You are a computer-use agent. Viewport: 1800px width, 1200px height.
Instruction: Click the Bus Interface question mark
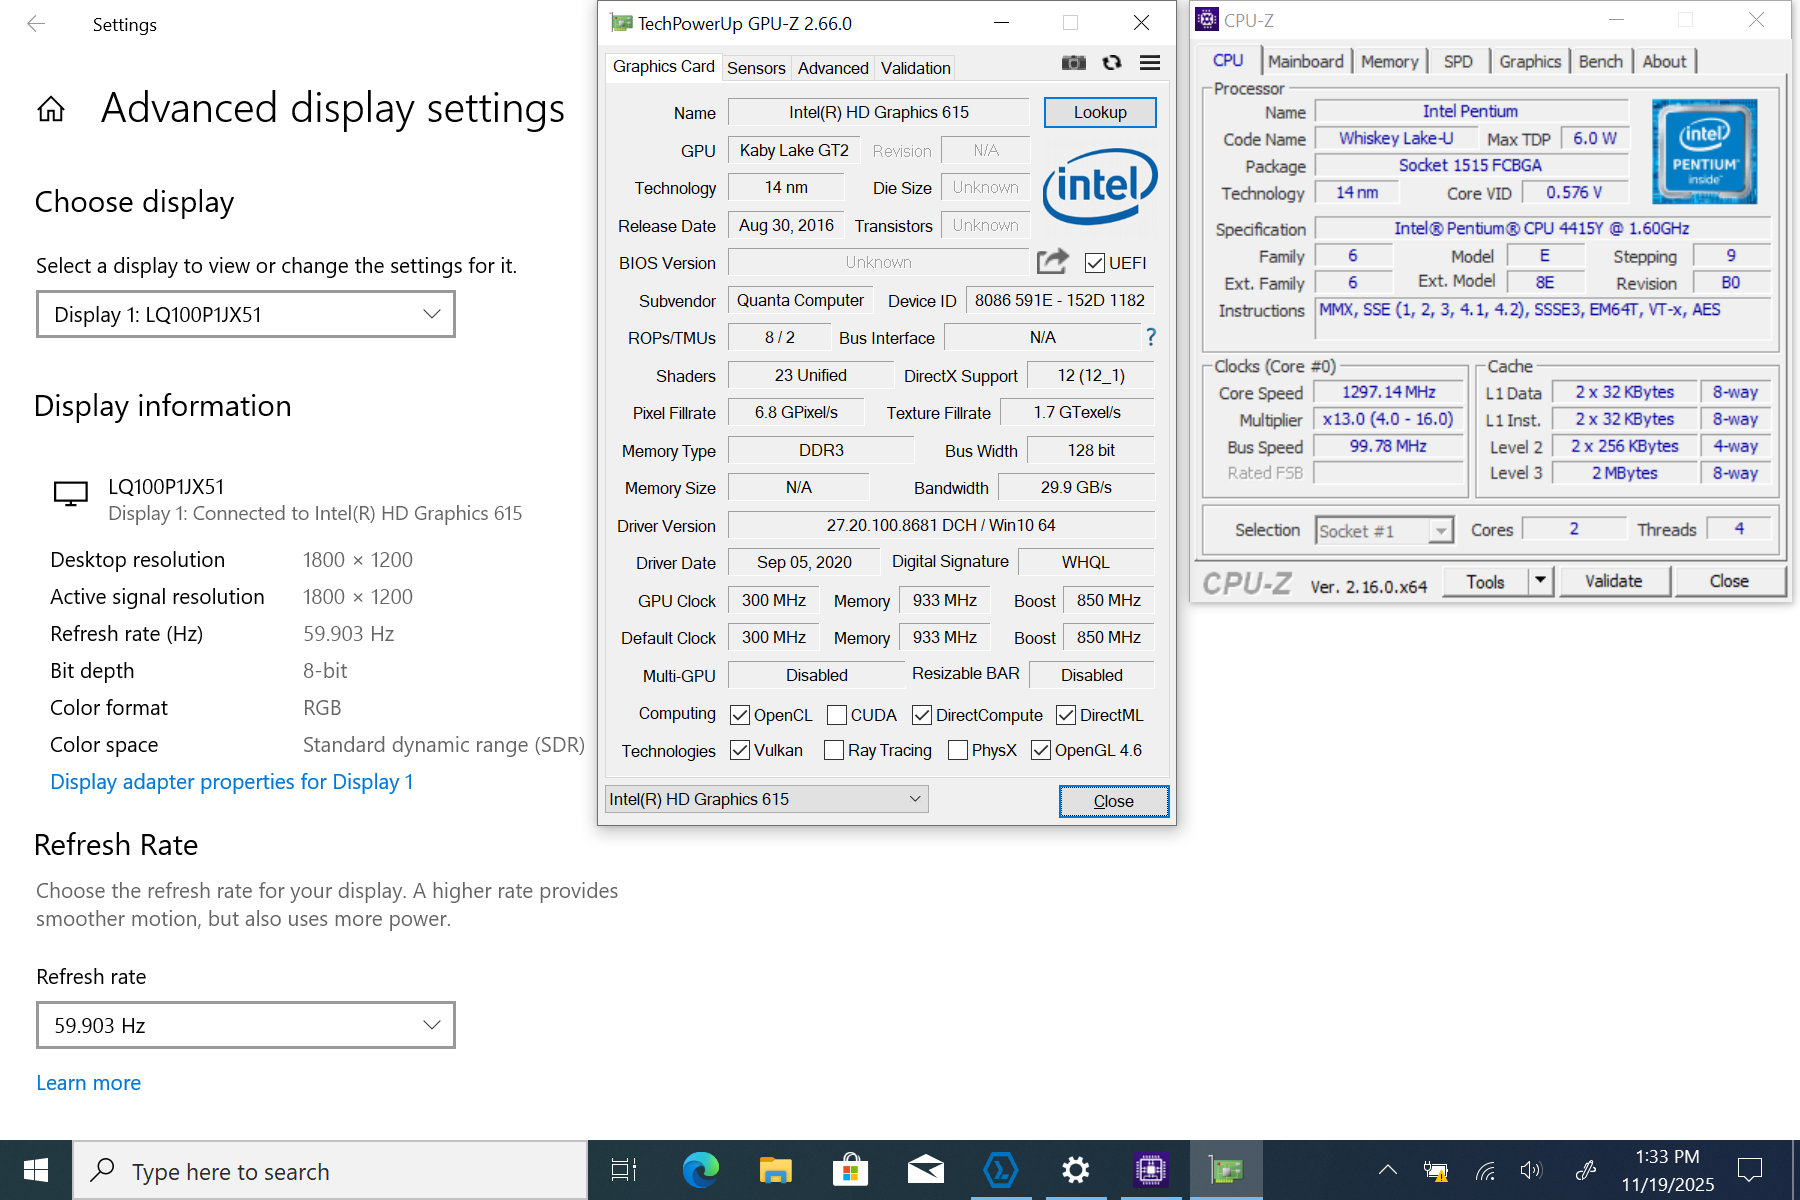coord(1151,337)
